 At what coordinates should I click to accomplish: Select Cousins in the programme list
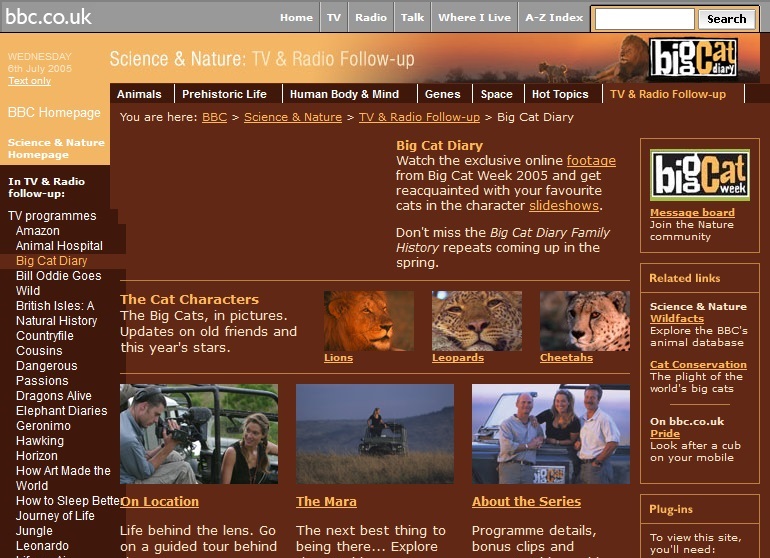coord(39,351)
